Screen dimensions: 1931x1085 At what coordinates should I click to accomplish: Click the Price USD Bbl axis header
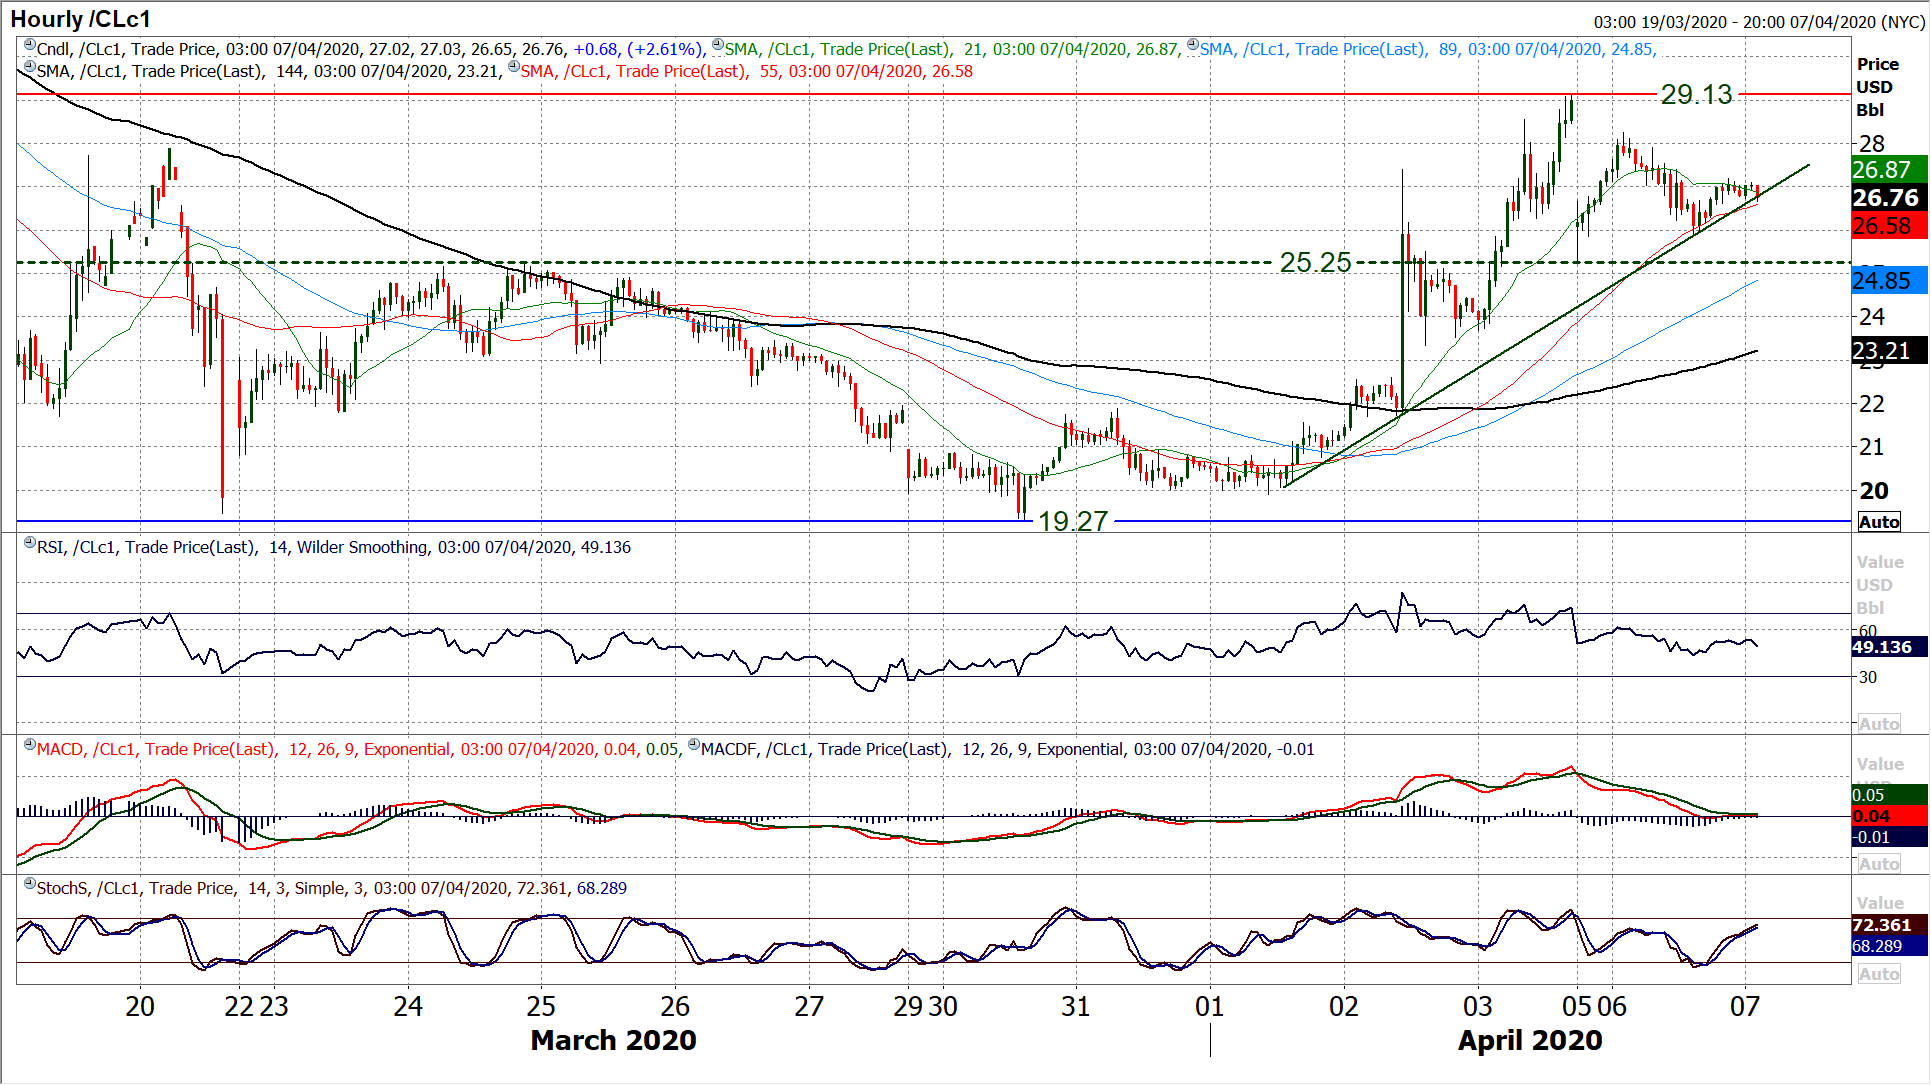[1877, 87]
